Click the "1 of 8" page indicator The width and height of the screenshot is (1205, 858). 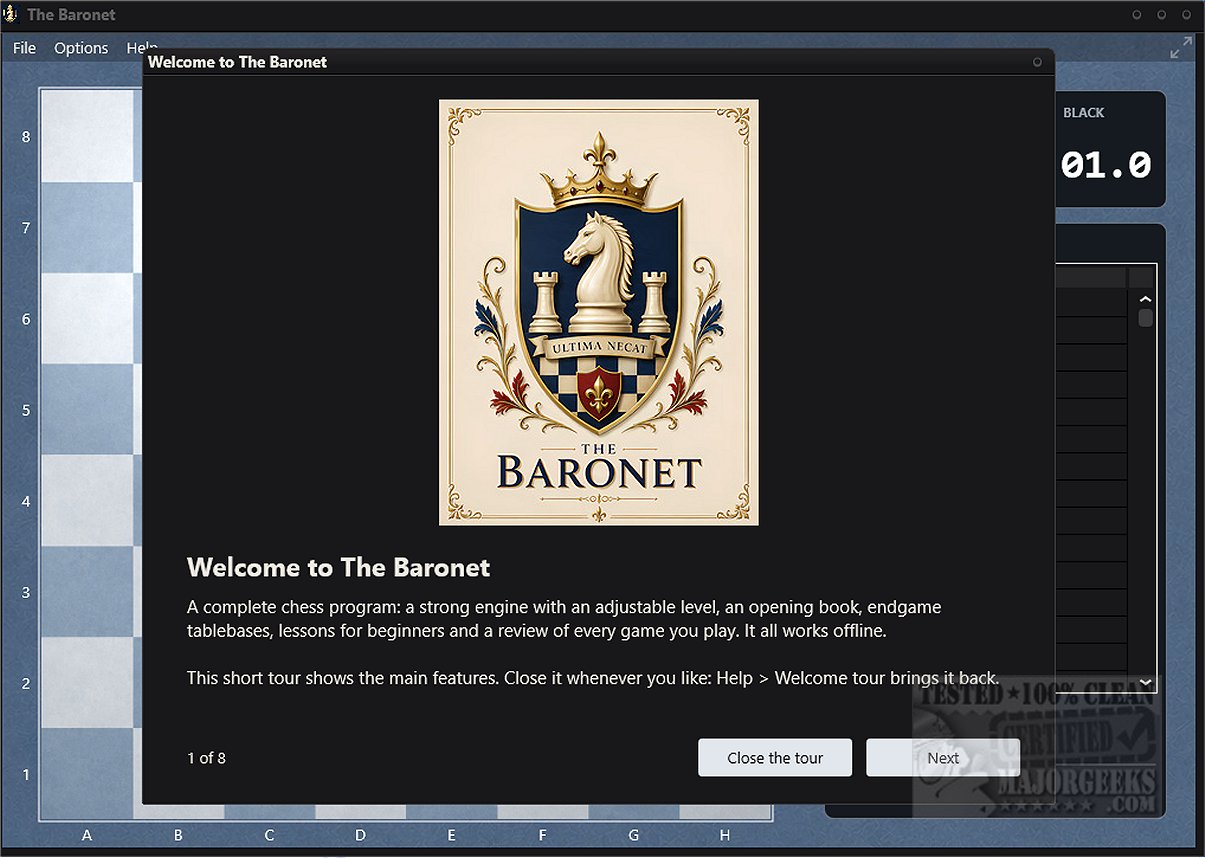coord(206,758)
